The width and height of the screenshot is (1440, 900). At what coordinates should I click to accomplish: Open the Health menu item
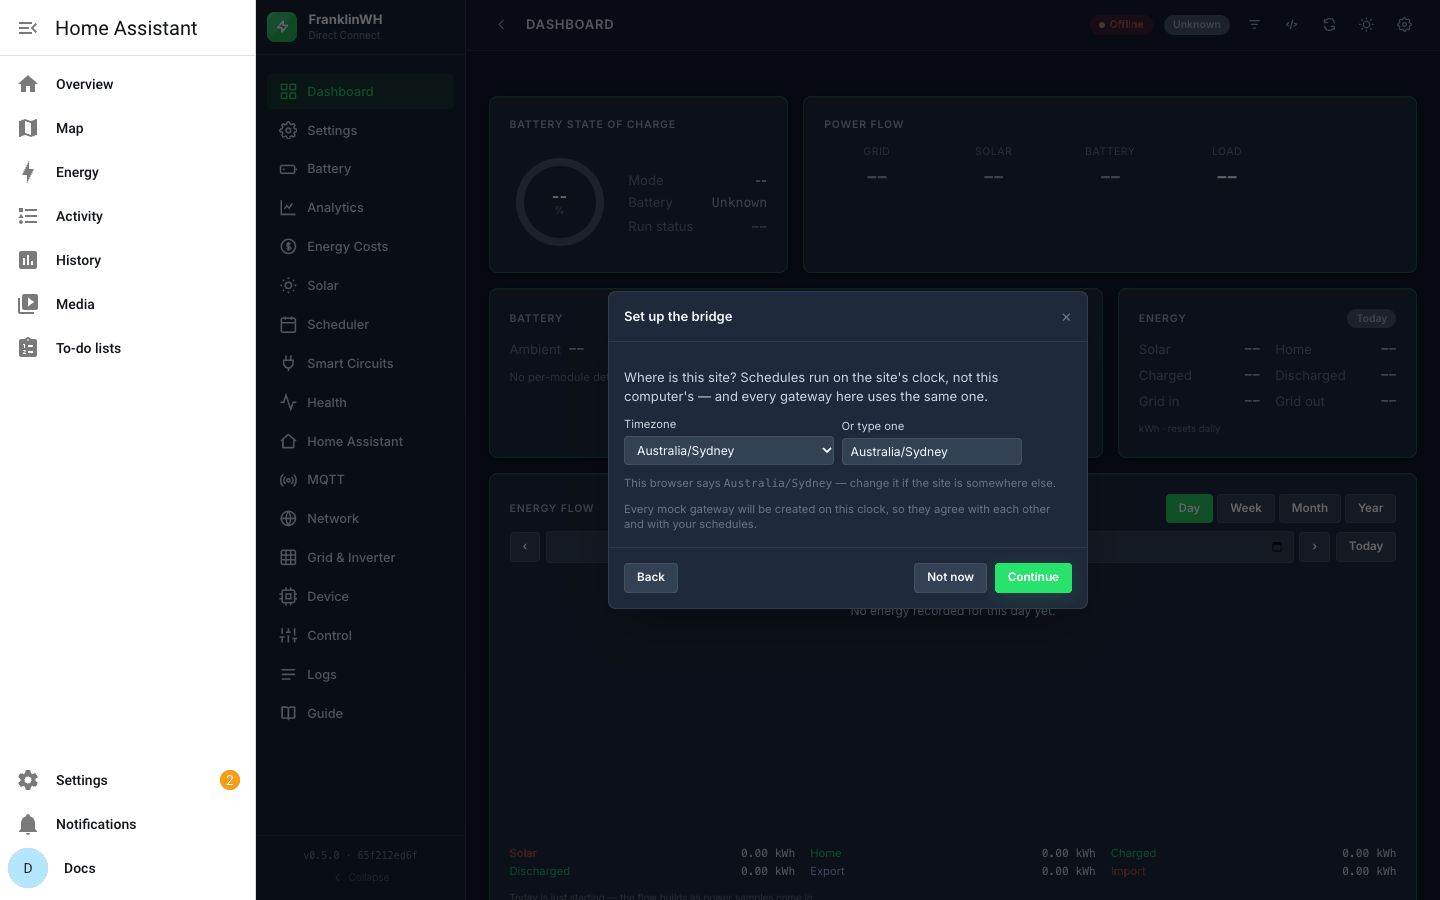(360, 403)
